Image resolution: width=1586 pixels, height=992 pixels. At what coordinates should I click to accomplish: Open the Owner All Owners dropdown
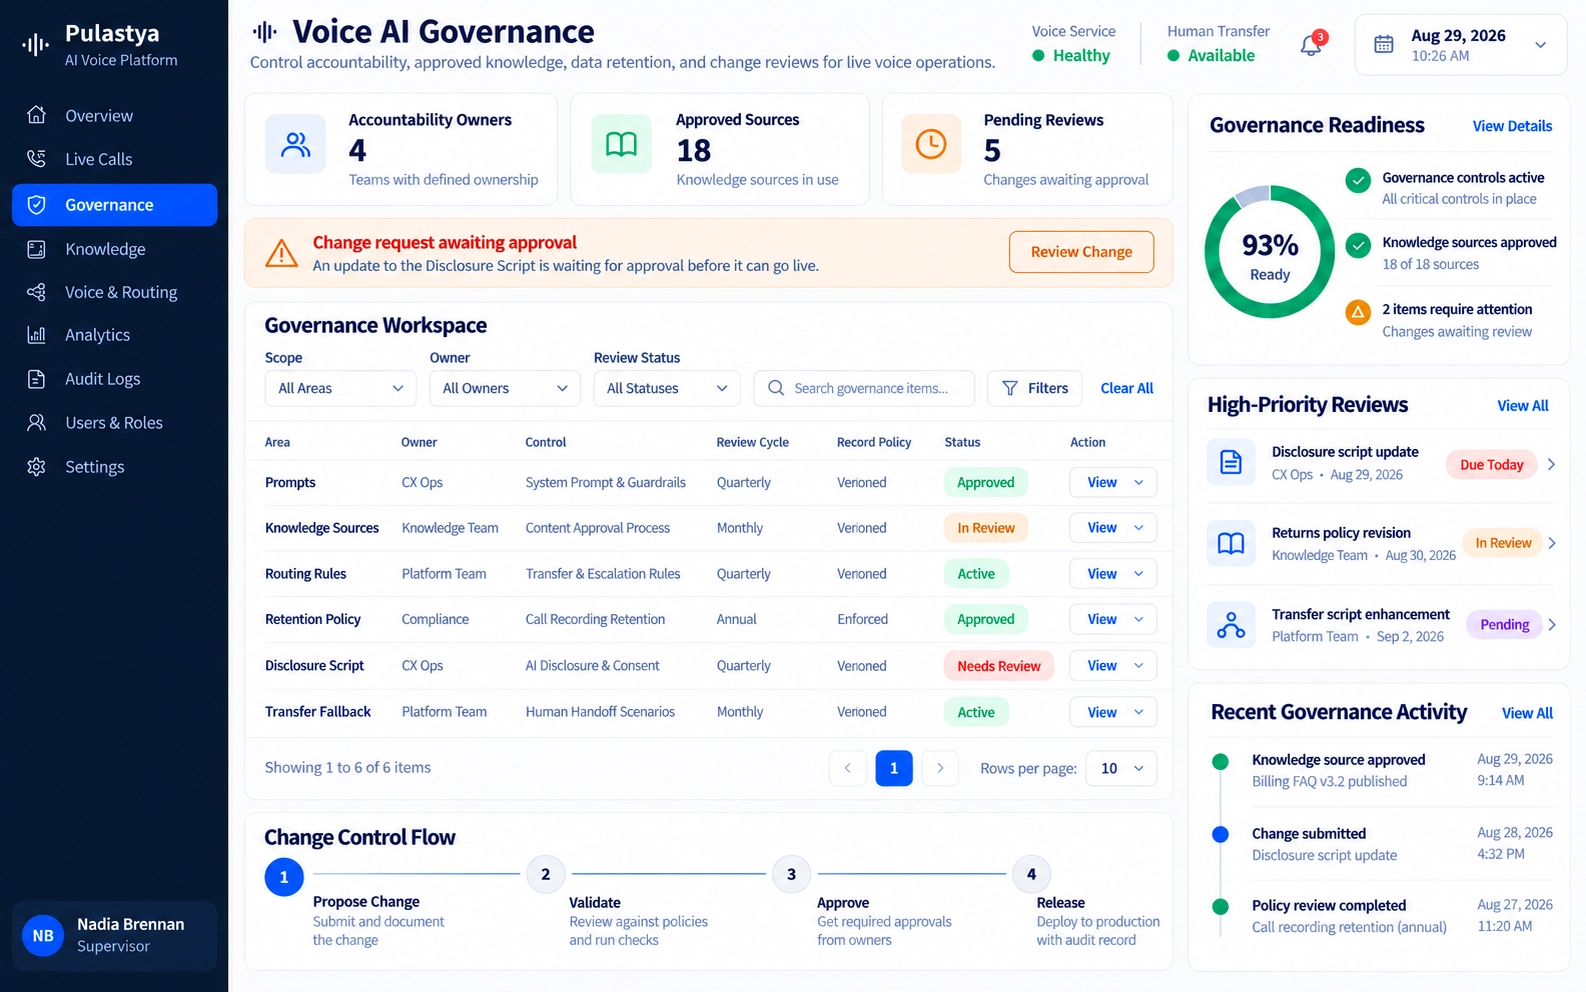coord(505,388)
